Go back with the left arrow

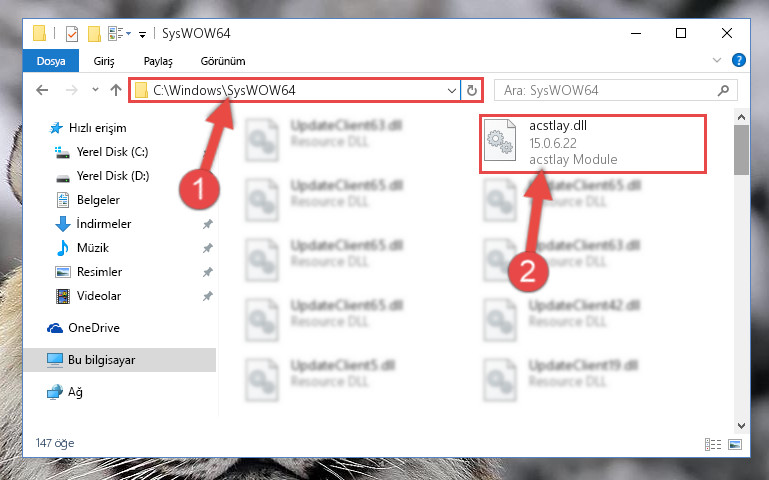pyautogui.click(x=42, y=90)
